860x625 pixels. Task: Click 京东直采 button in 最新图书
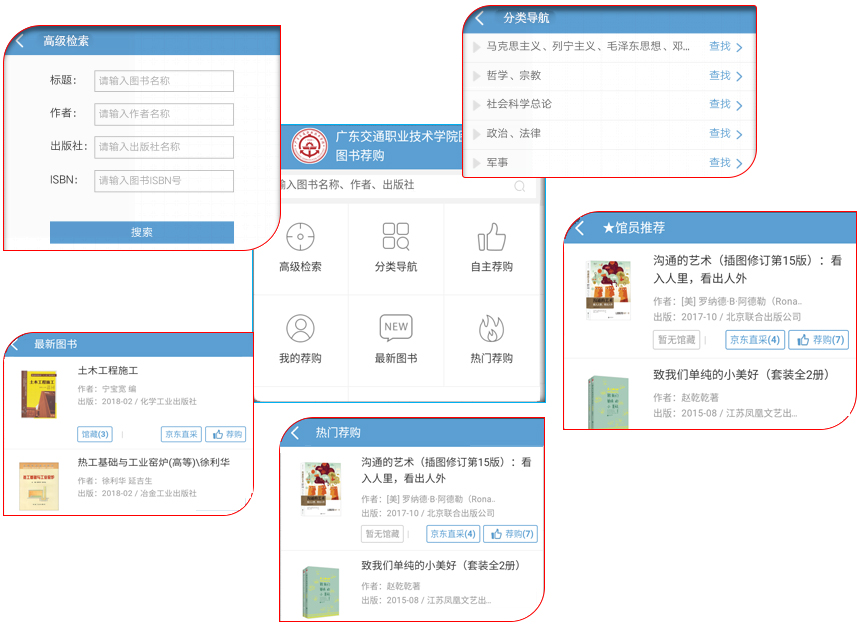(181, 434)
